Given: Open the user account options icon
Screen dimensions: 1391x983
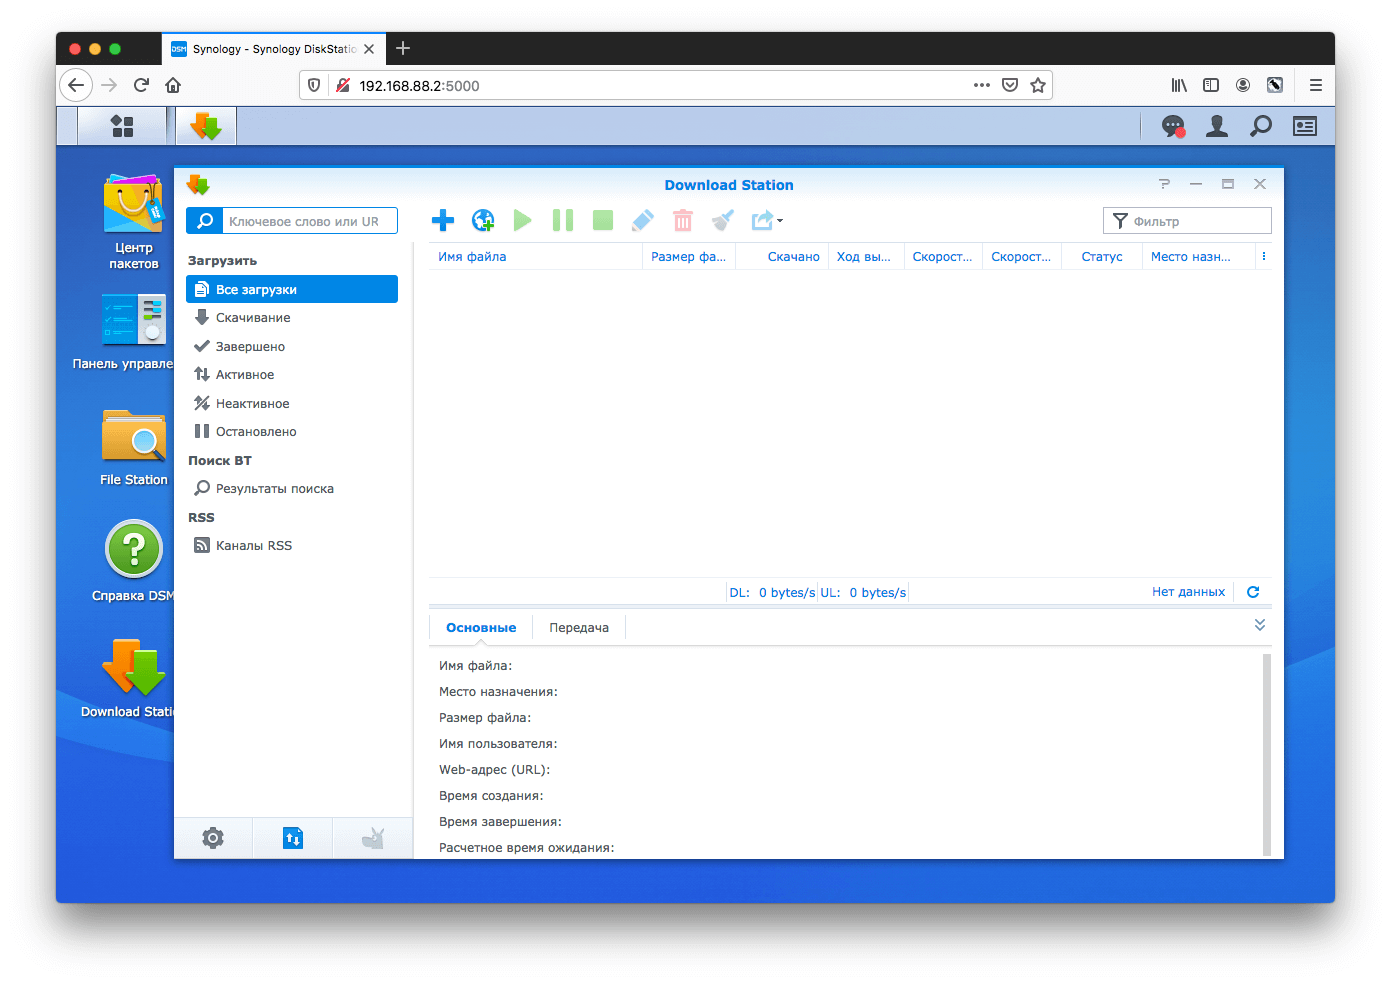Looking at the screenshot, I should point(1217,126).
